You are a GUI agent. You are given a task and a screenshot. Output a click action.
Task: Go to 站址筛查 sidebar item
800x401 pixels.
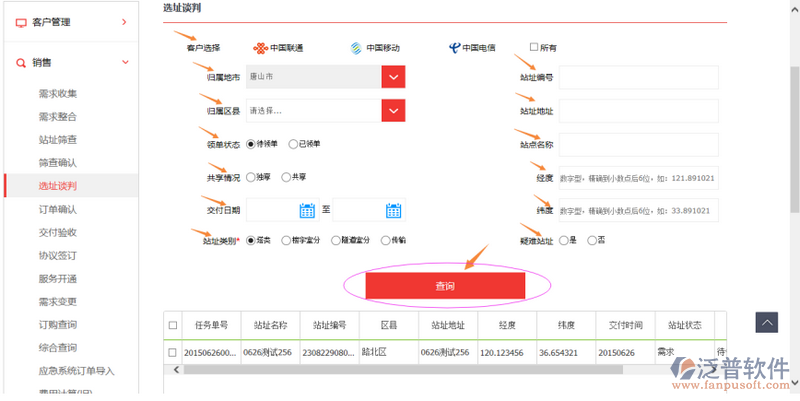[x=57, y=139]
